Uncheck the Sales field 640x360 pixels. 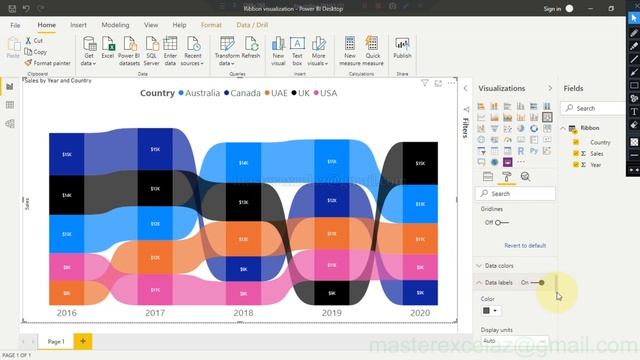coord(576,153)
